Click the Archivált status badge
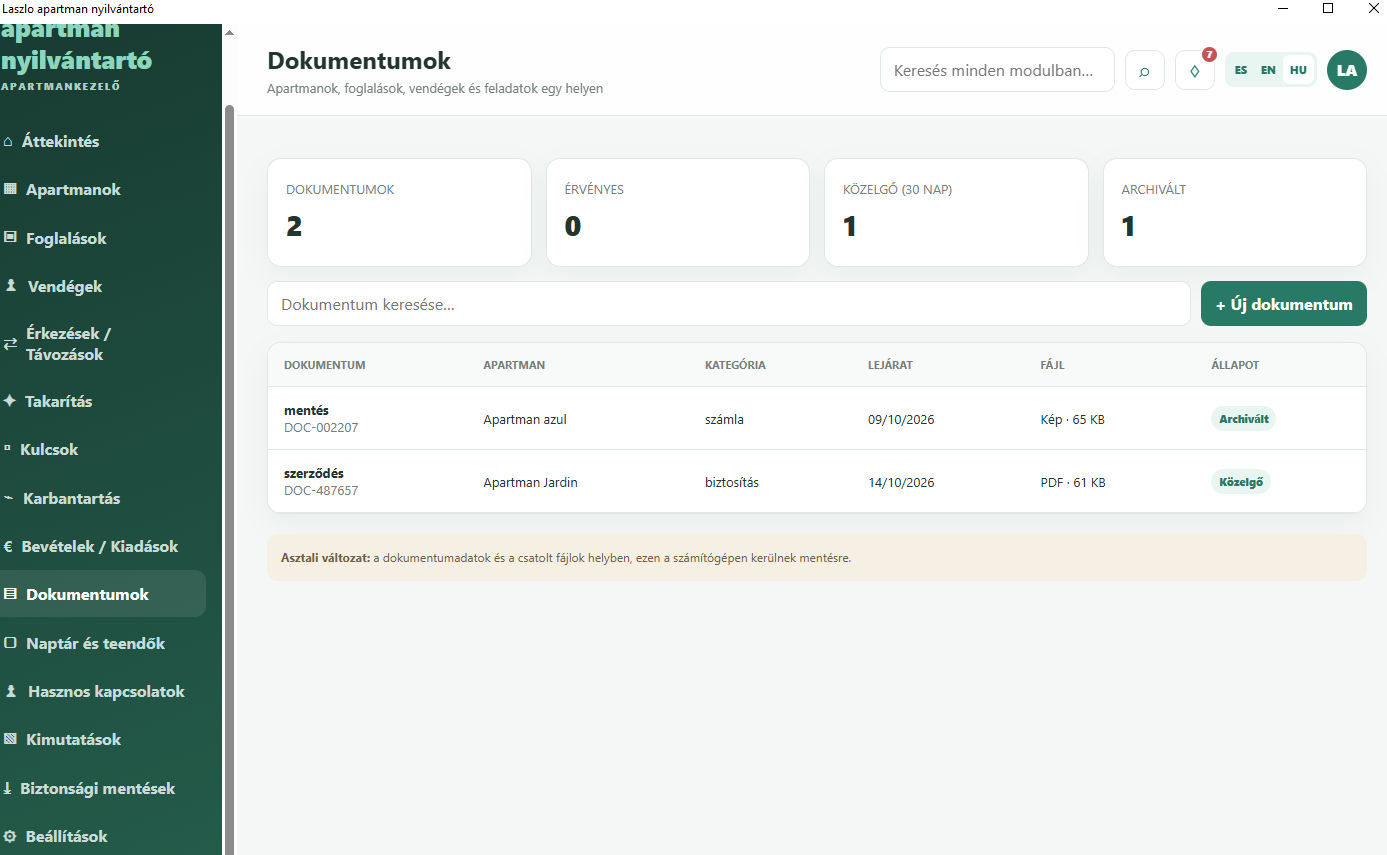 tap(1244, 419)
